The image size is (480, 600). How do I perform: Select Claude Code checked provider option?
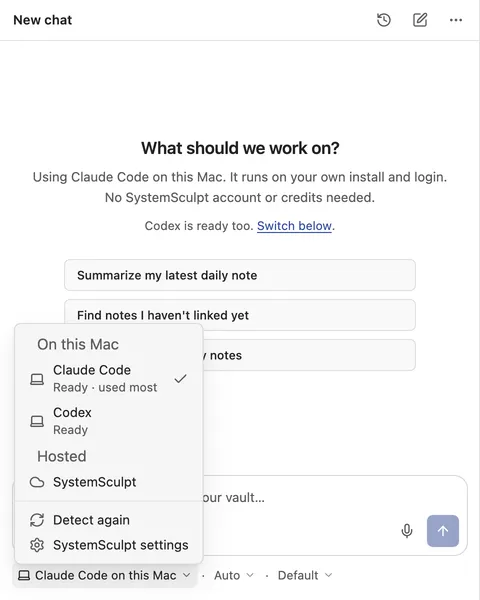tap(109, 378)
